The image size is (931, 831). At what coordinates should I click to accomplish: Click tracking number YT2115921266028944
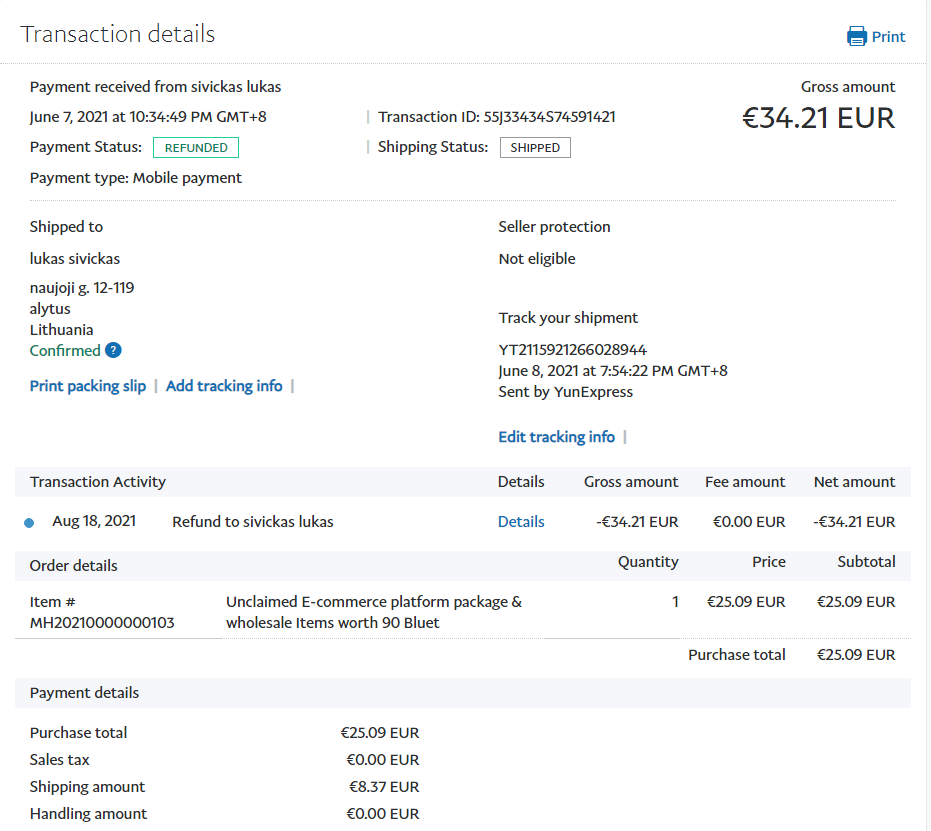572,350
